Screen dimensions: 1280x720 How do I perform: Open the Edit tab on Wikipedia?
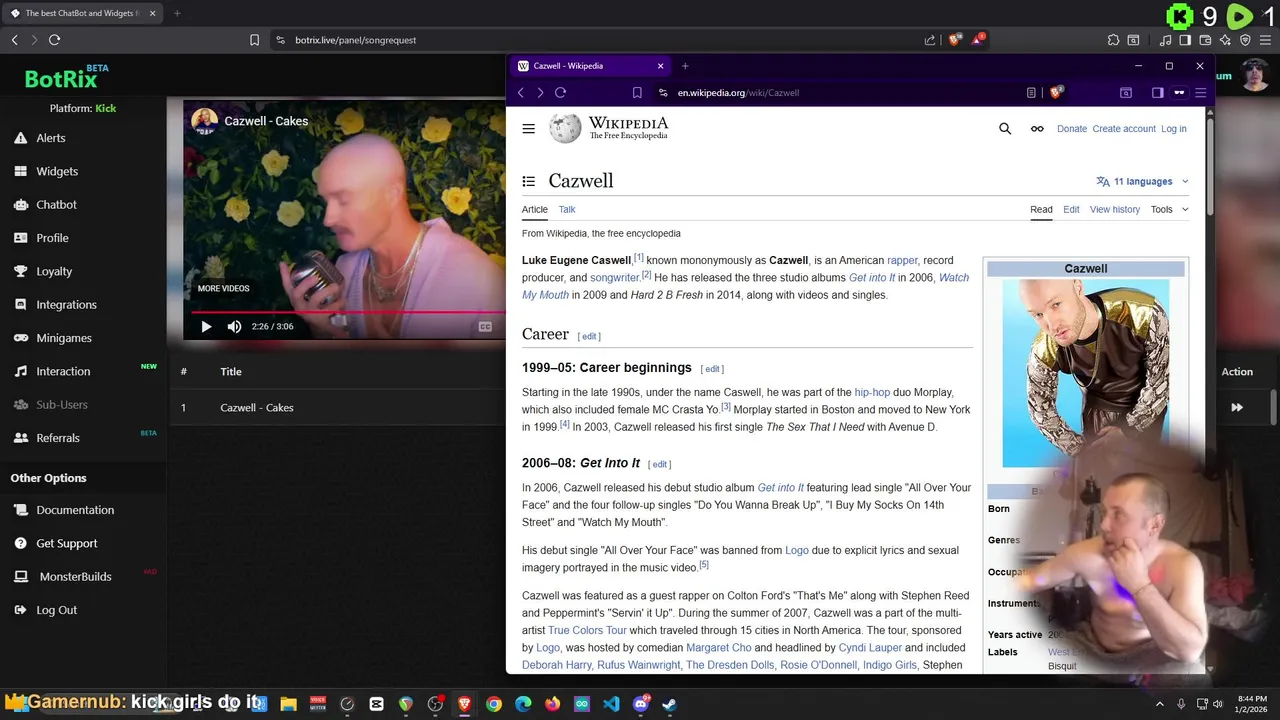1071,209
